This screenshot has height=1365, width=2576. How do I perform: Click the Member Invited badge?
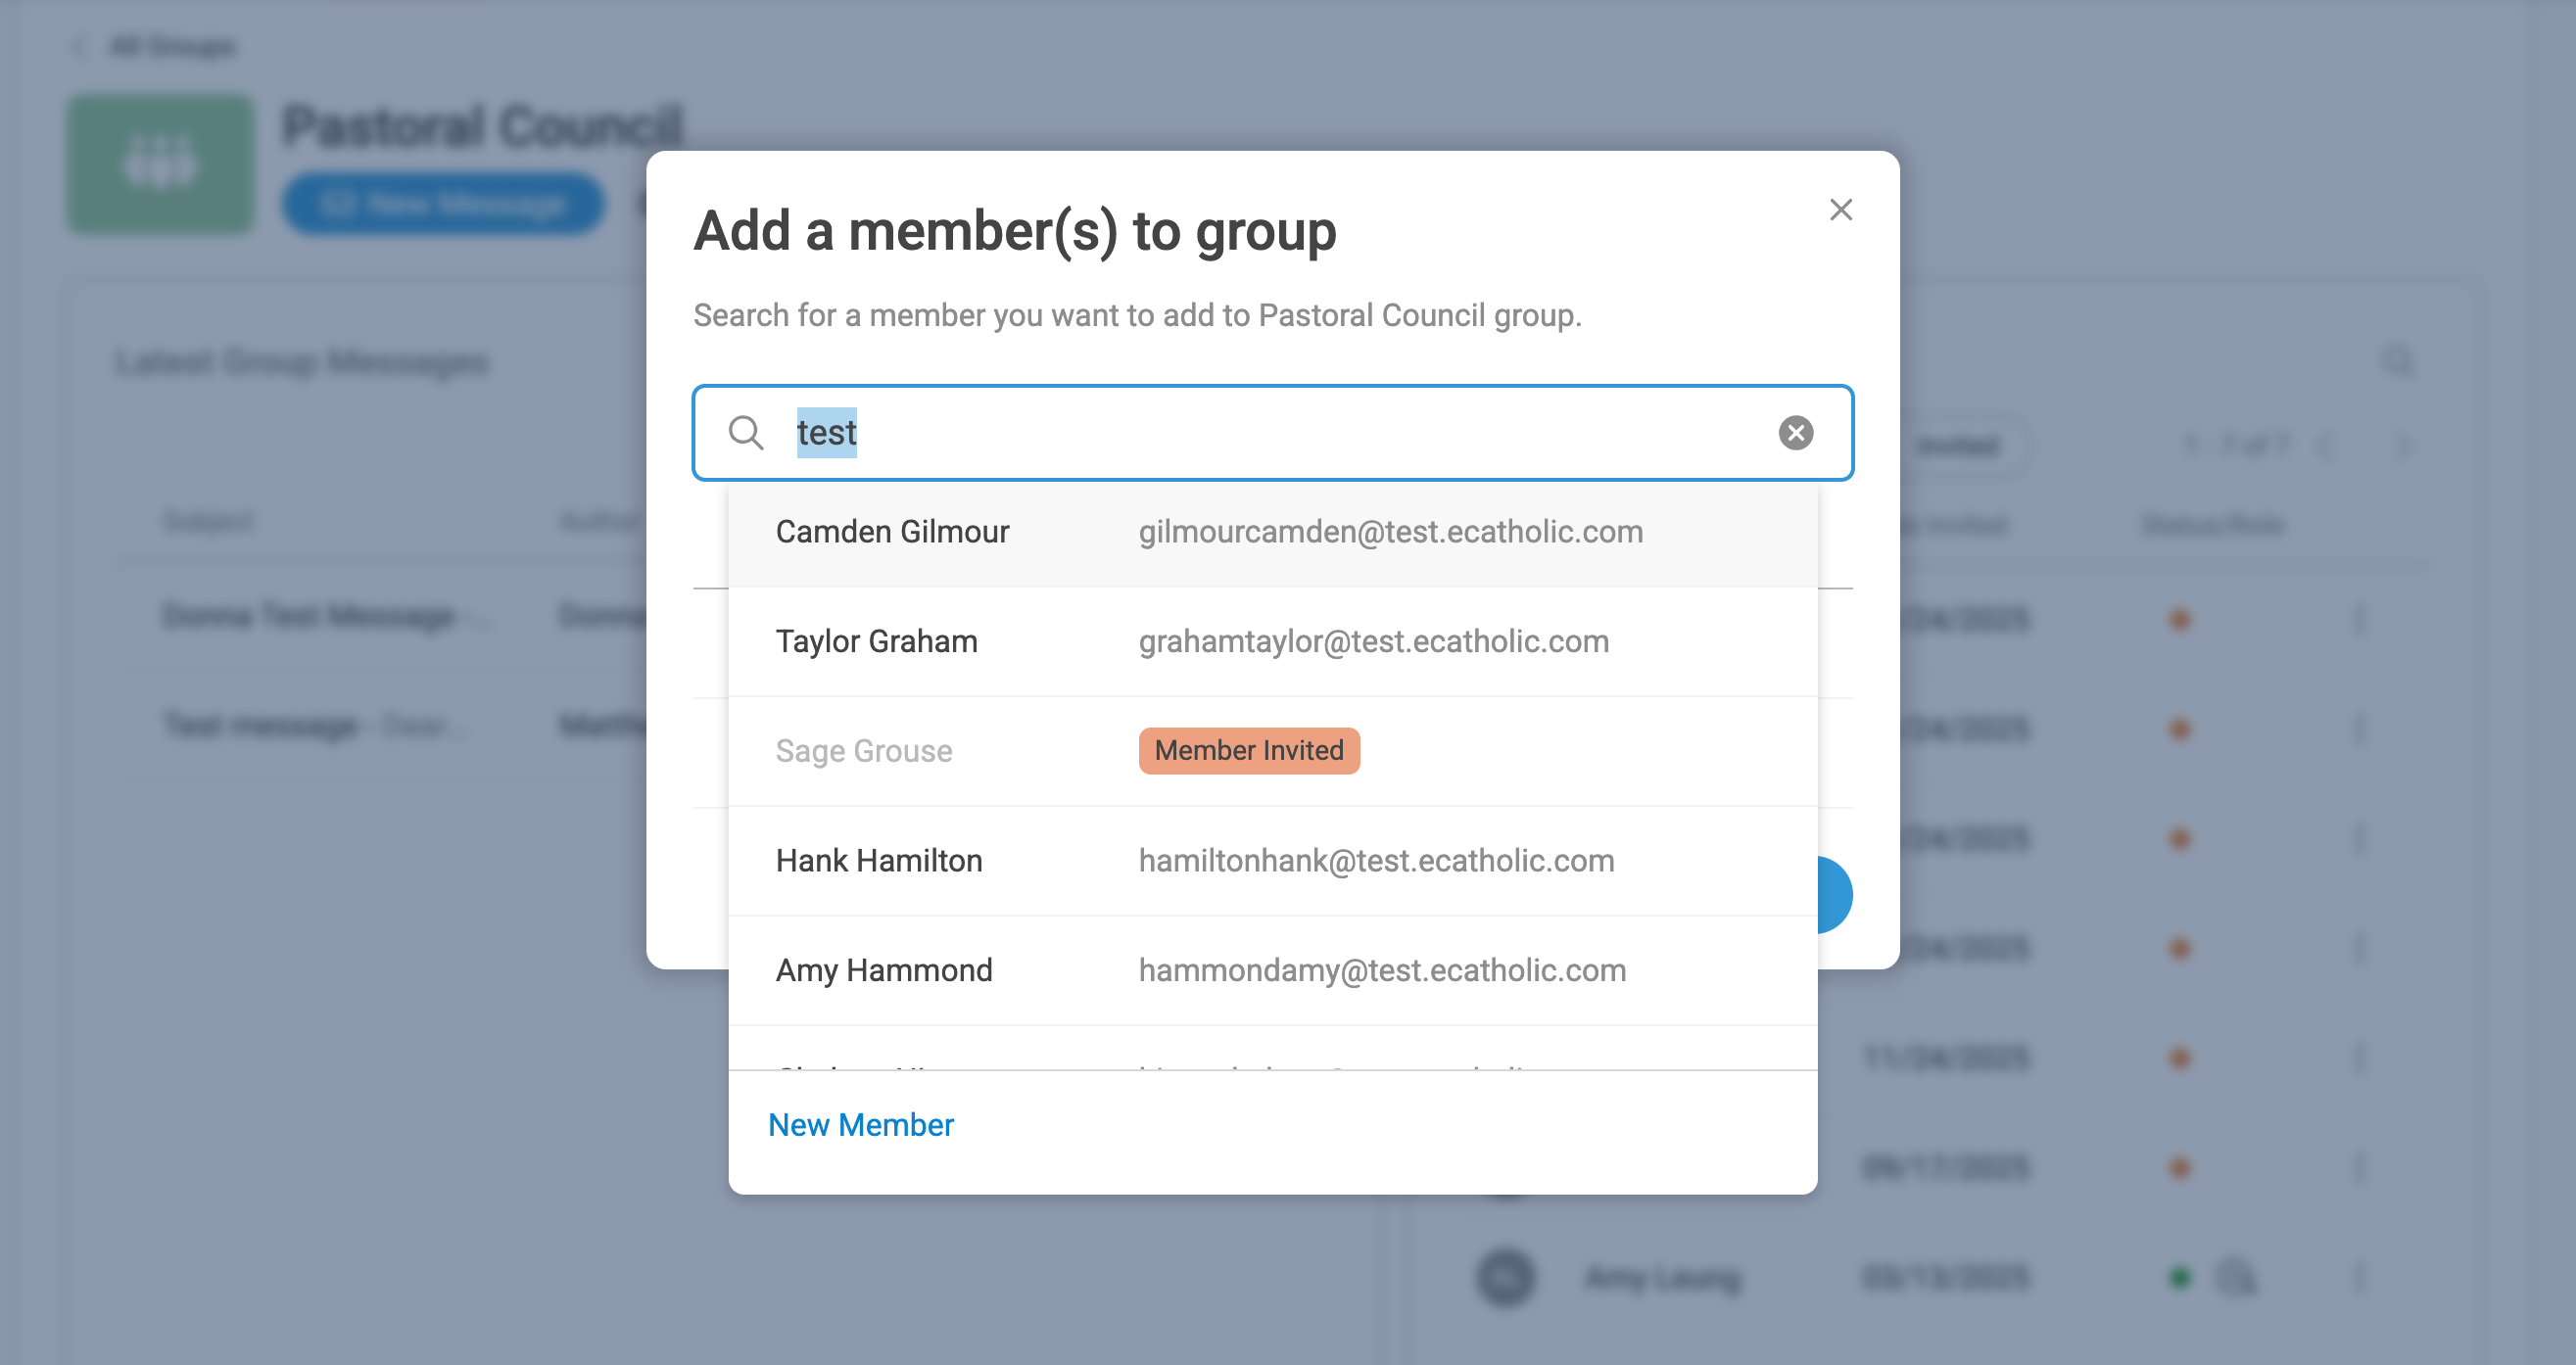(1248, 751)
